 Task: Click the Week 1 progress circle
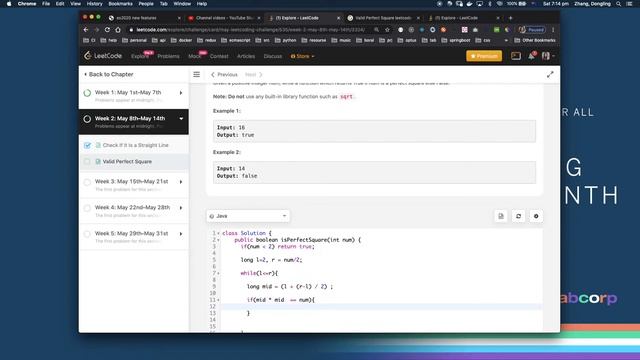tap(87, 93)
